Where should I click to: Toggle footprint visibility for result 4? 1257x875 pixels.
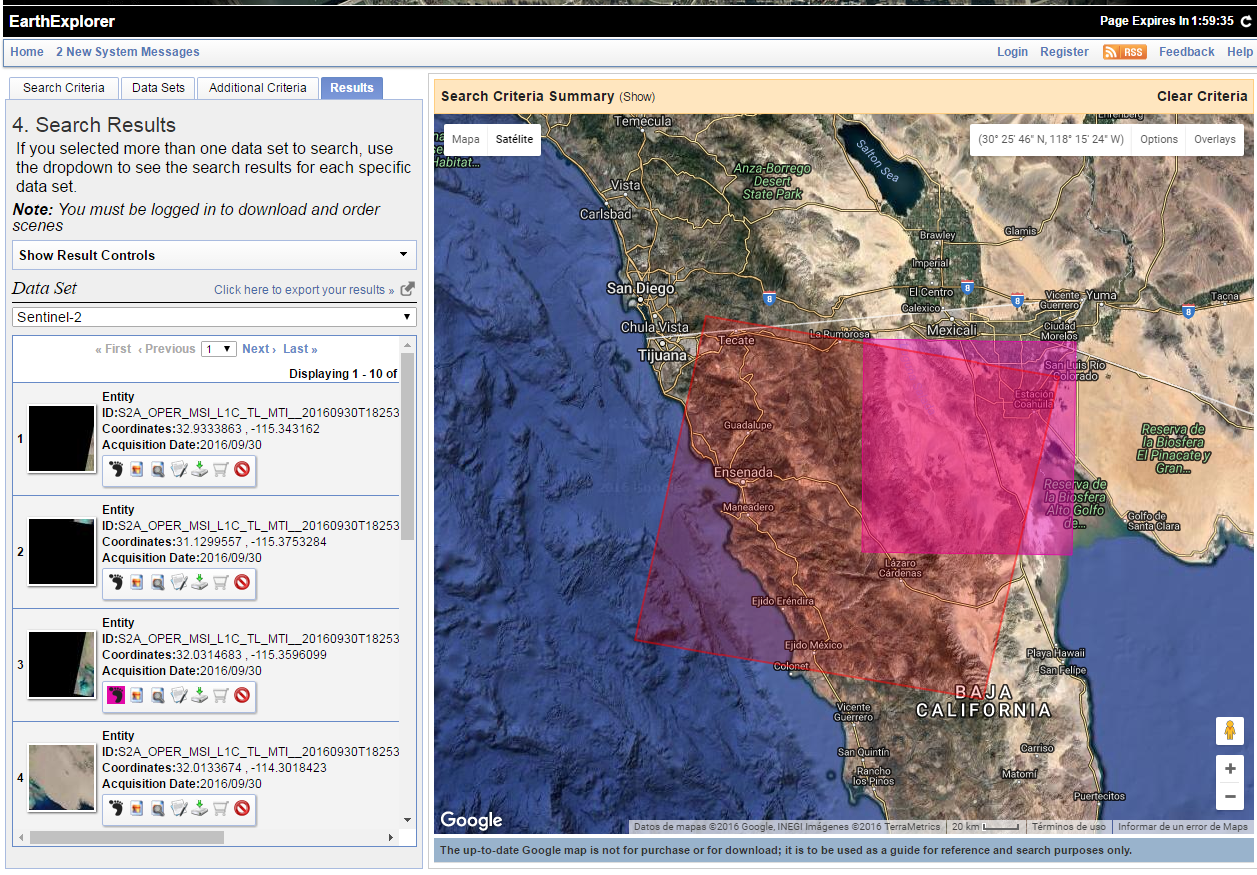pos(116,808)
